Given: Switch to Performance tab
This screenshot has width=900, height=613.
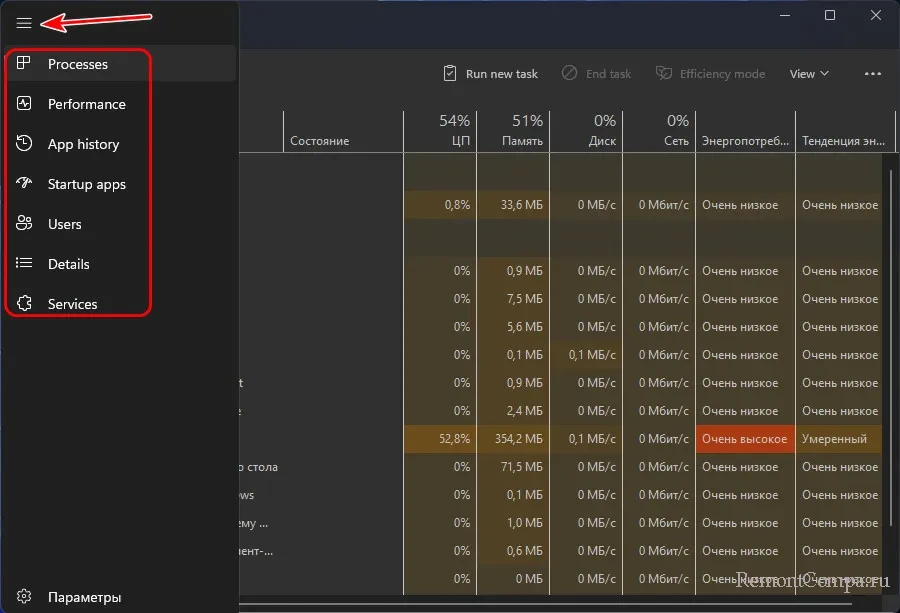Looking at the screenshot, I should point(120,104).
